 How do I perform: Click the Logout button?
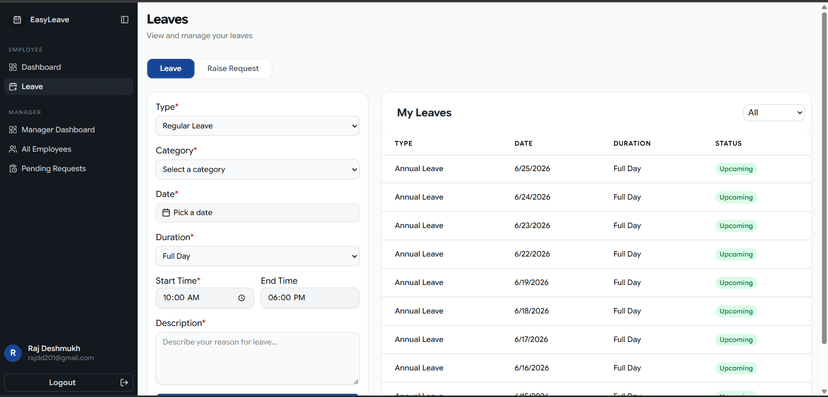69,382
